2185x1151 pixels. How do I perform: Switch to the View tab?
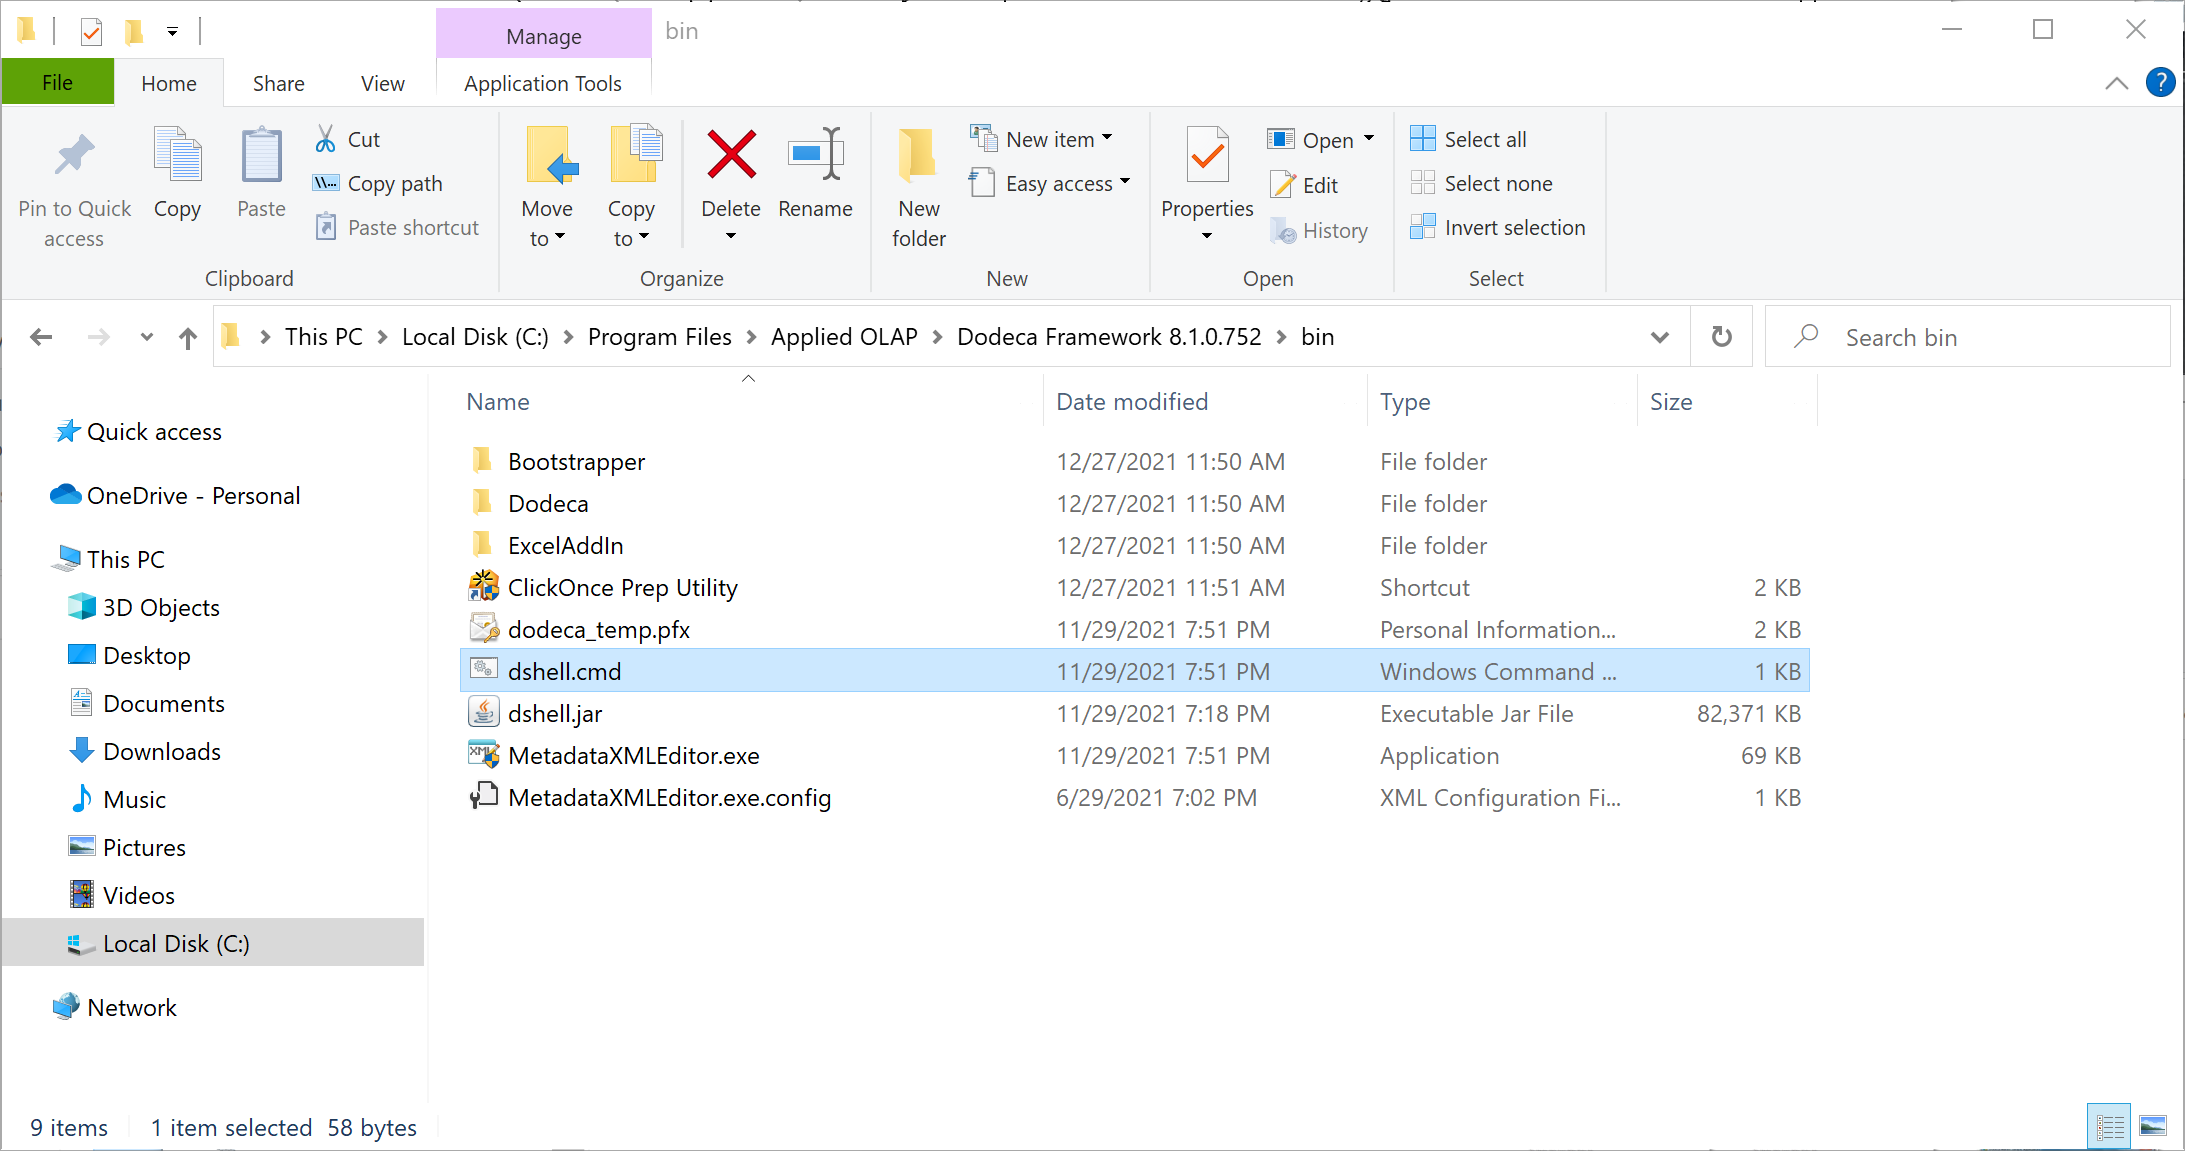[x=382, y=83]
